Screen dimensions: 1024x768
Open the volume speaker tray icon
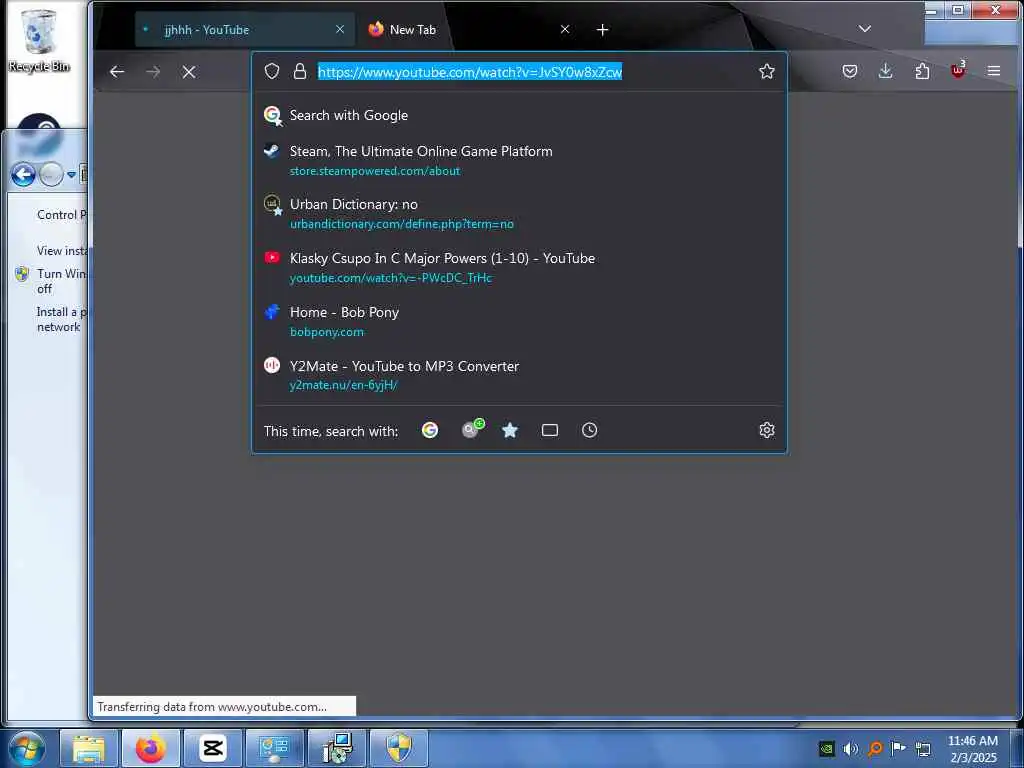click(x=850, y=748)
